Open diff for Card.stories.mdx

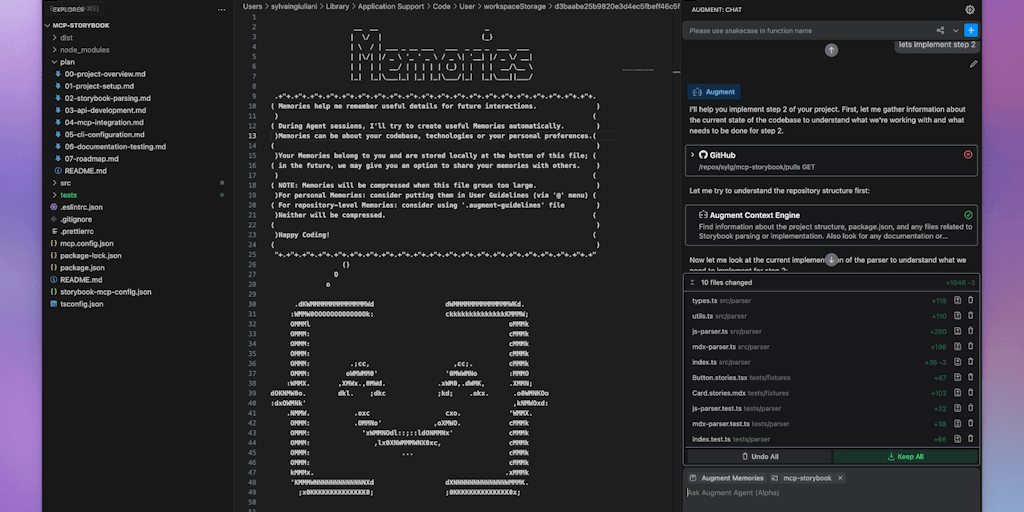tap(957, 393)
